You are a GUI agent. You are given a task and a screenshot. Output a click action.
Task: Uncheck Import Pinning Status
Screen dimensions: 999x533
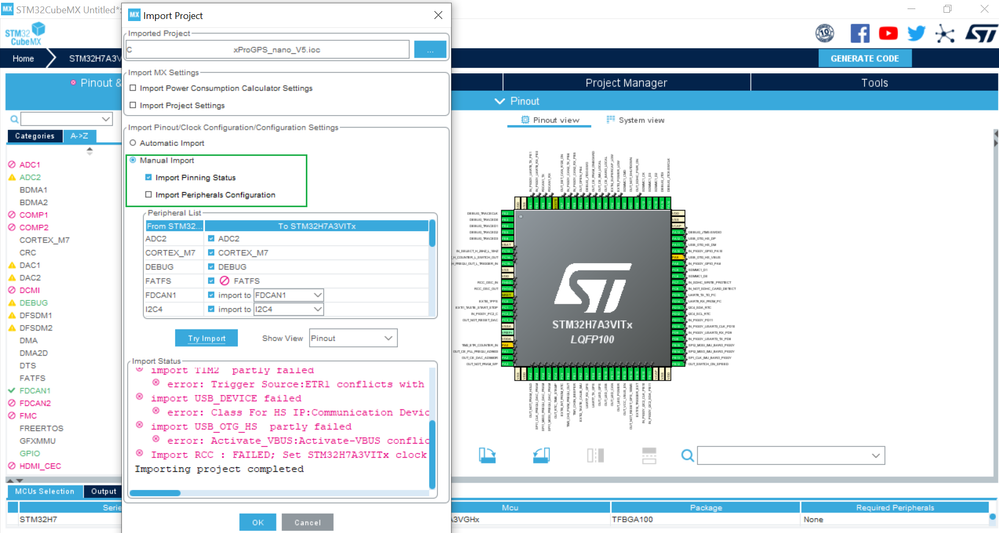coord(148,177)
